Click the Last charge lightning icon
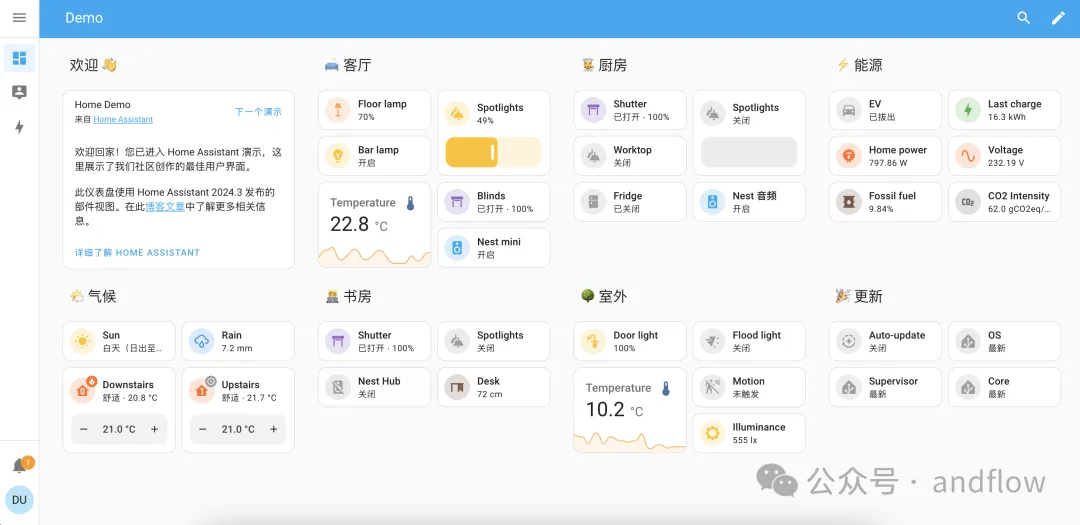The image size is (1080, 525). click(968, 110)
